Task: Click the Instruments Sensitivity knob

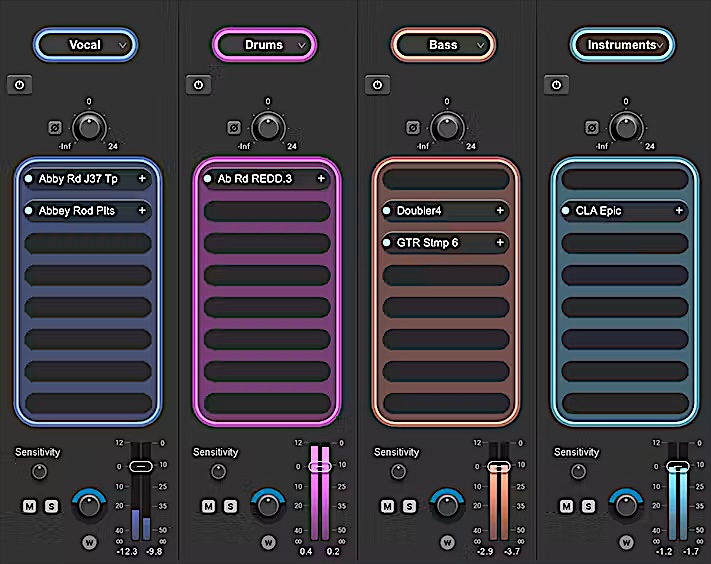Action: [x=578, y=472]
